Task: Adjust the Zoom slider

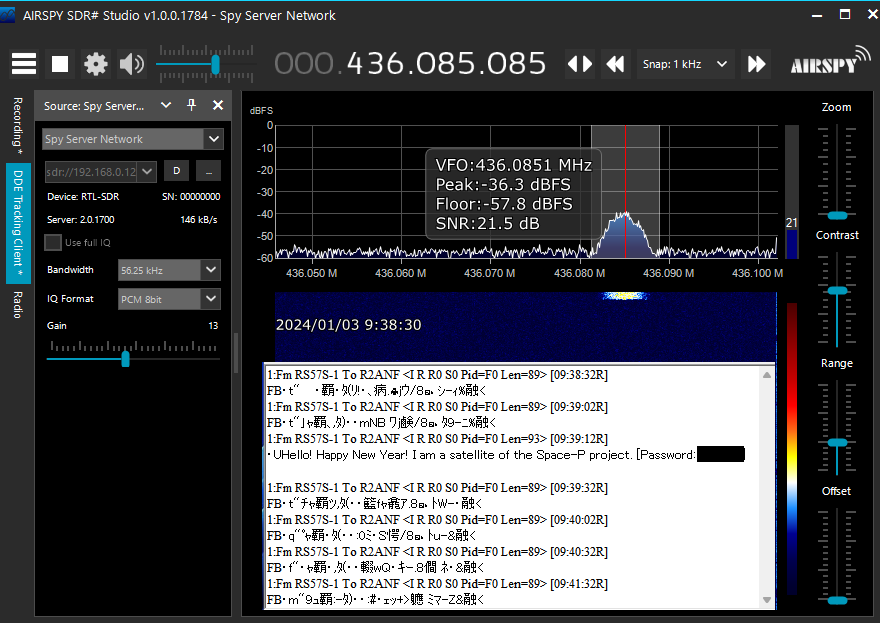Action: [x=837, y=216]
